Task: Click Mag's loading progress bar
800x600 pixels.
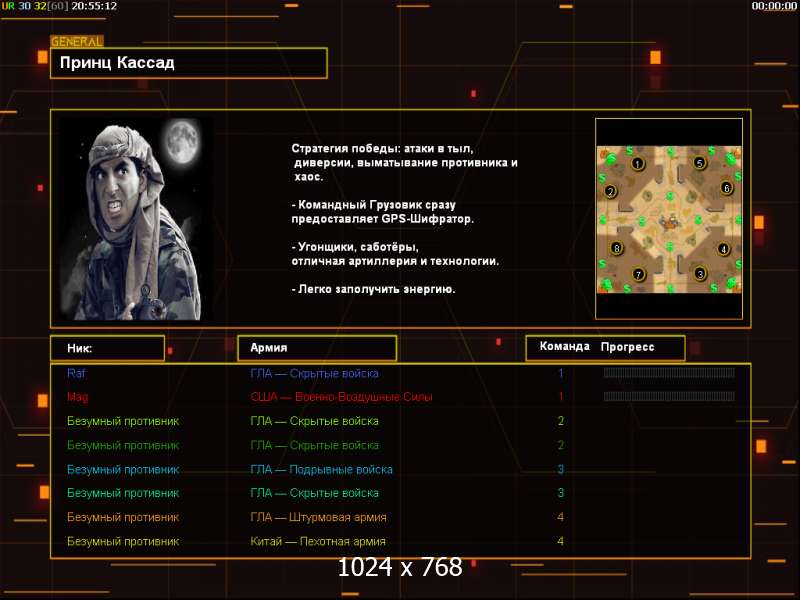Action: pos(669,396)
